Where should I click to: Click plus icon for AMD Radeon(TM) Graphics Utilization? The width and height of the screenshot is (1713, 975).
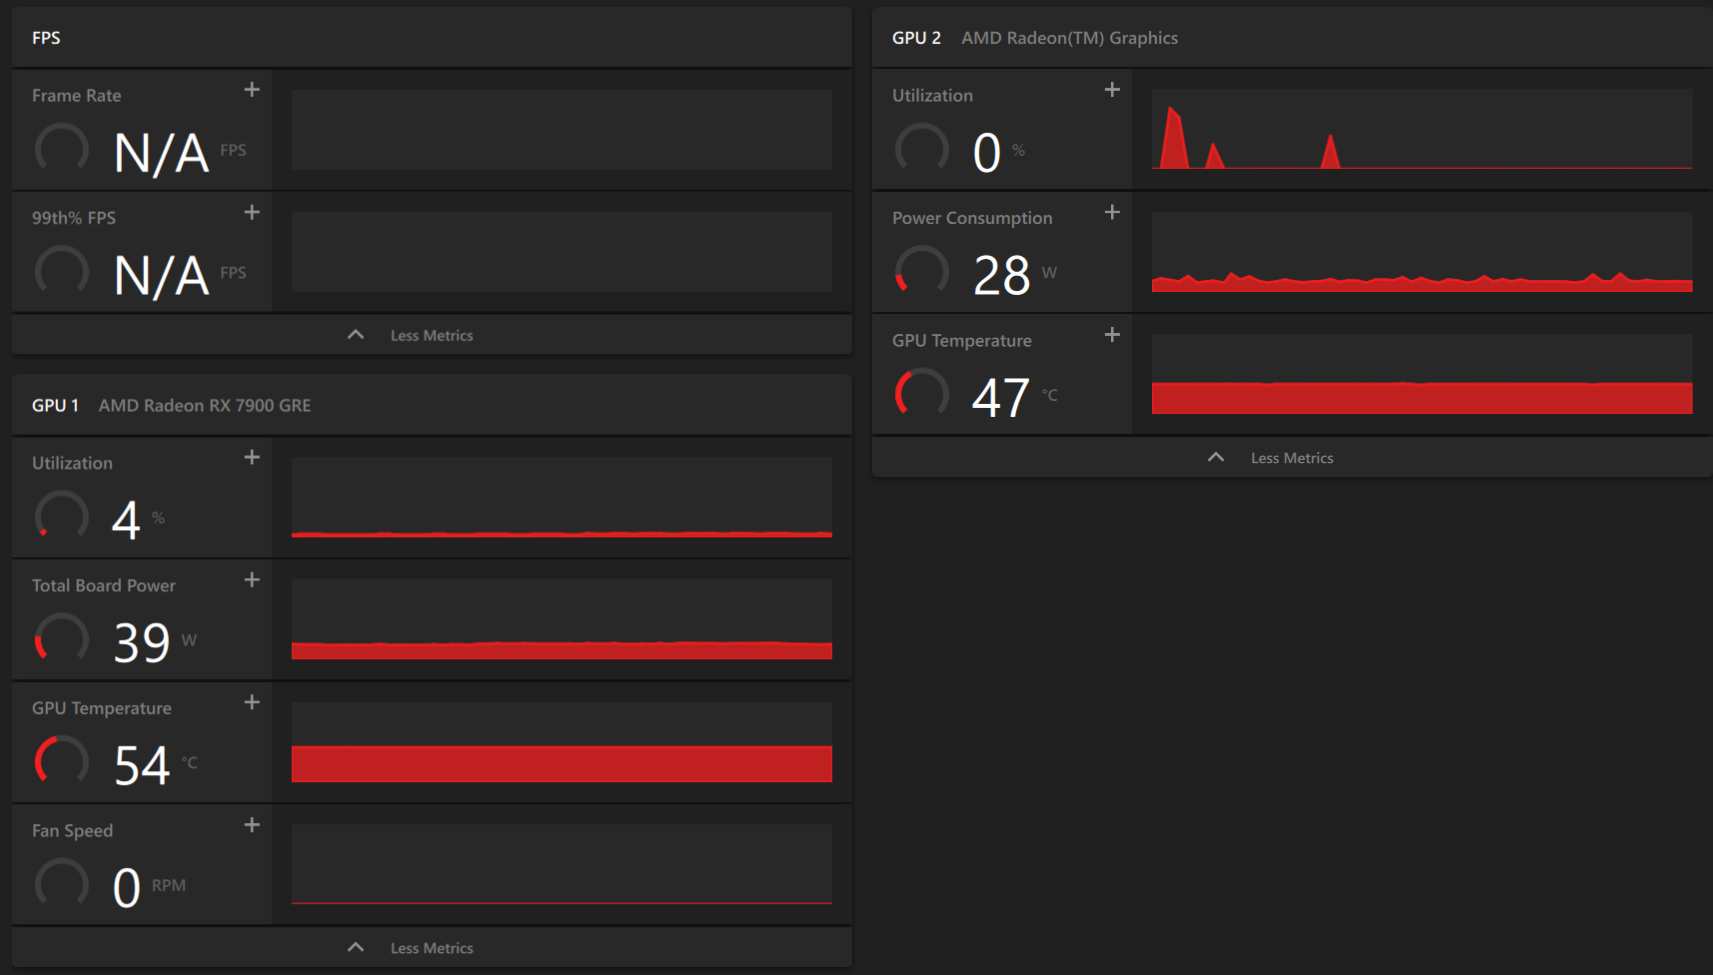(1112, 90)
